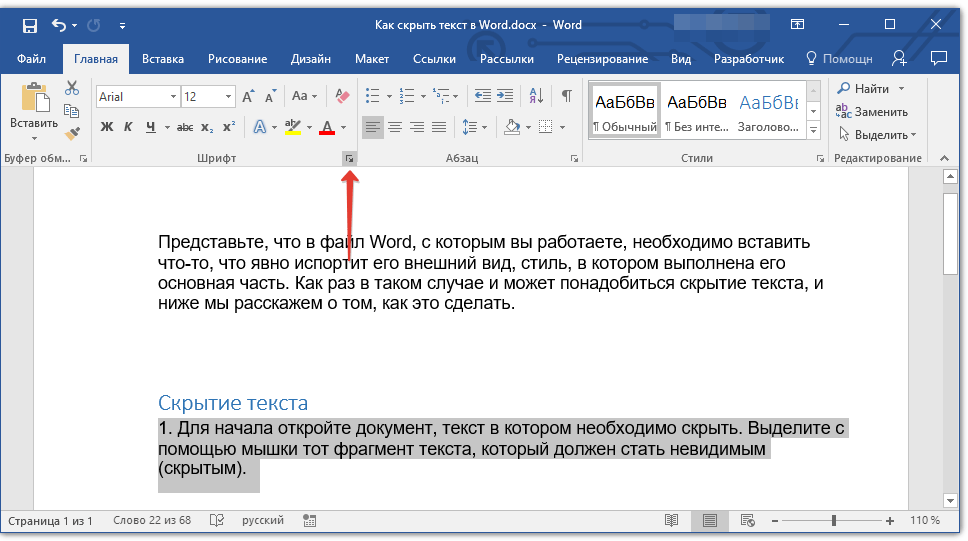Image resolution: width=968 pixels, height=541 pixels.
Task: Center-align the selected text
Action: pos(395,127)
